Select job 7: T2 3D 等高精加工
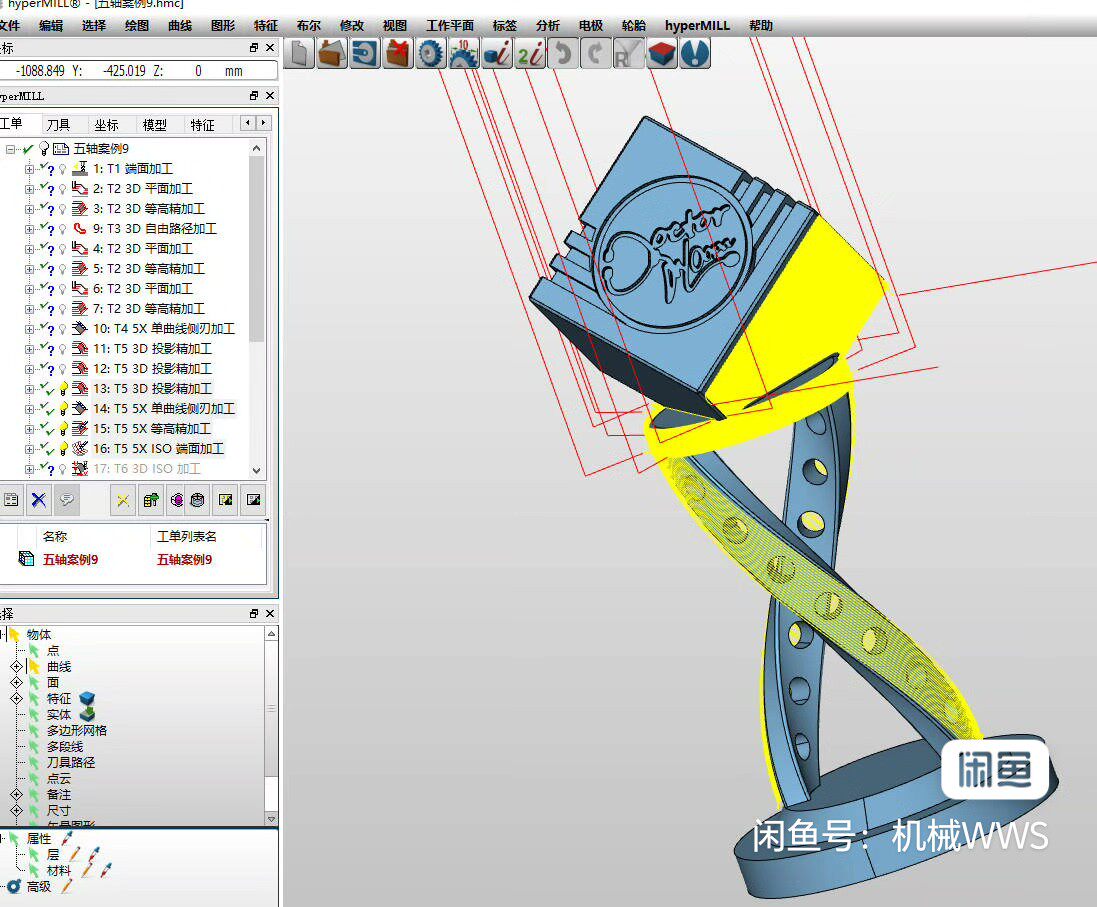The width and height of the screenshot is (1097, 907). (148, 309)
